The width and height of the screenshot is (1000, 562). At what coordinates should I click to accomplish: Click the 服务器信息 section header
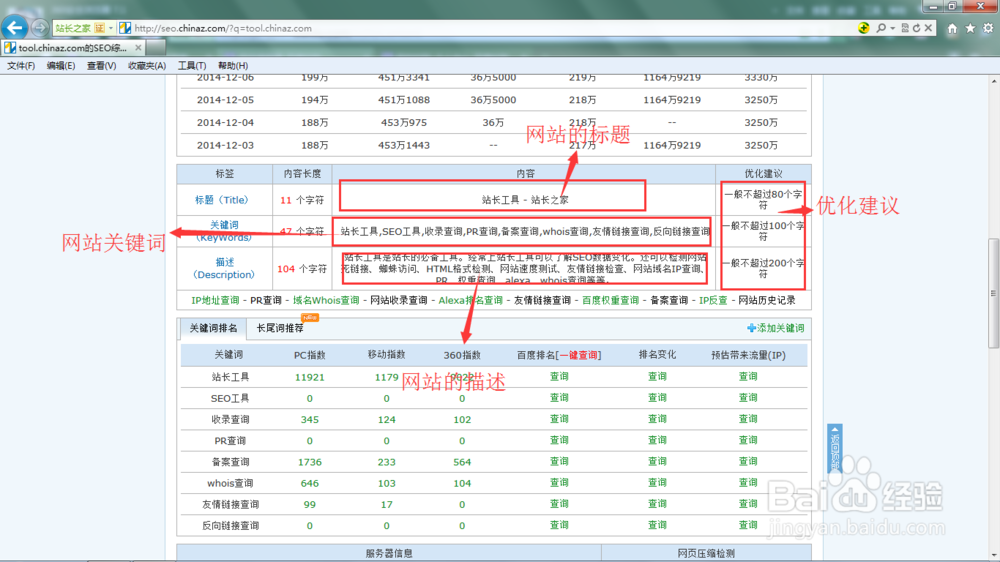click(x=389, y=553)
